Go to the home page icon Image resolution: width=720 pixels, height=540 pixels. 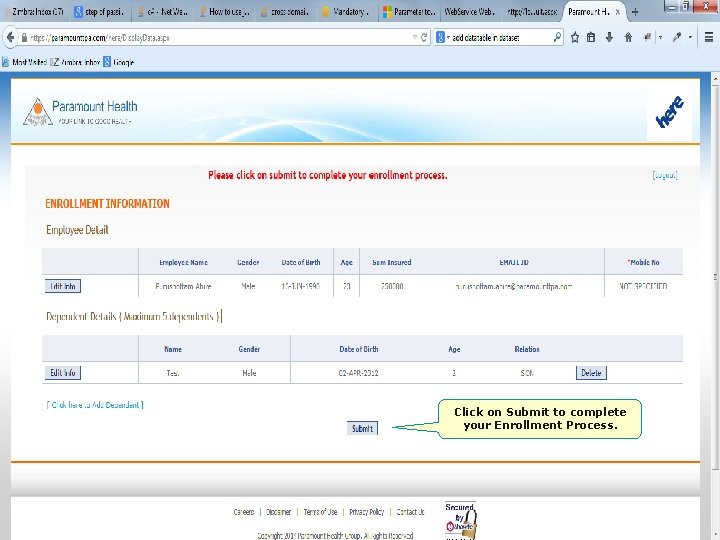pos(628,37)
